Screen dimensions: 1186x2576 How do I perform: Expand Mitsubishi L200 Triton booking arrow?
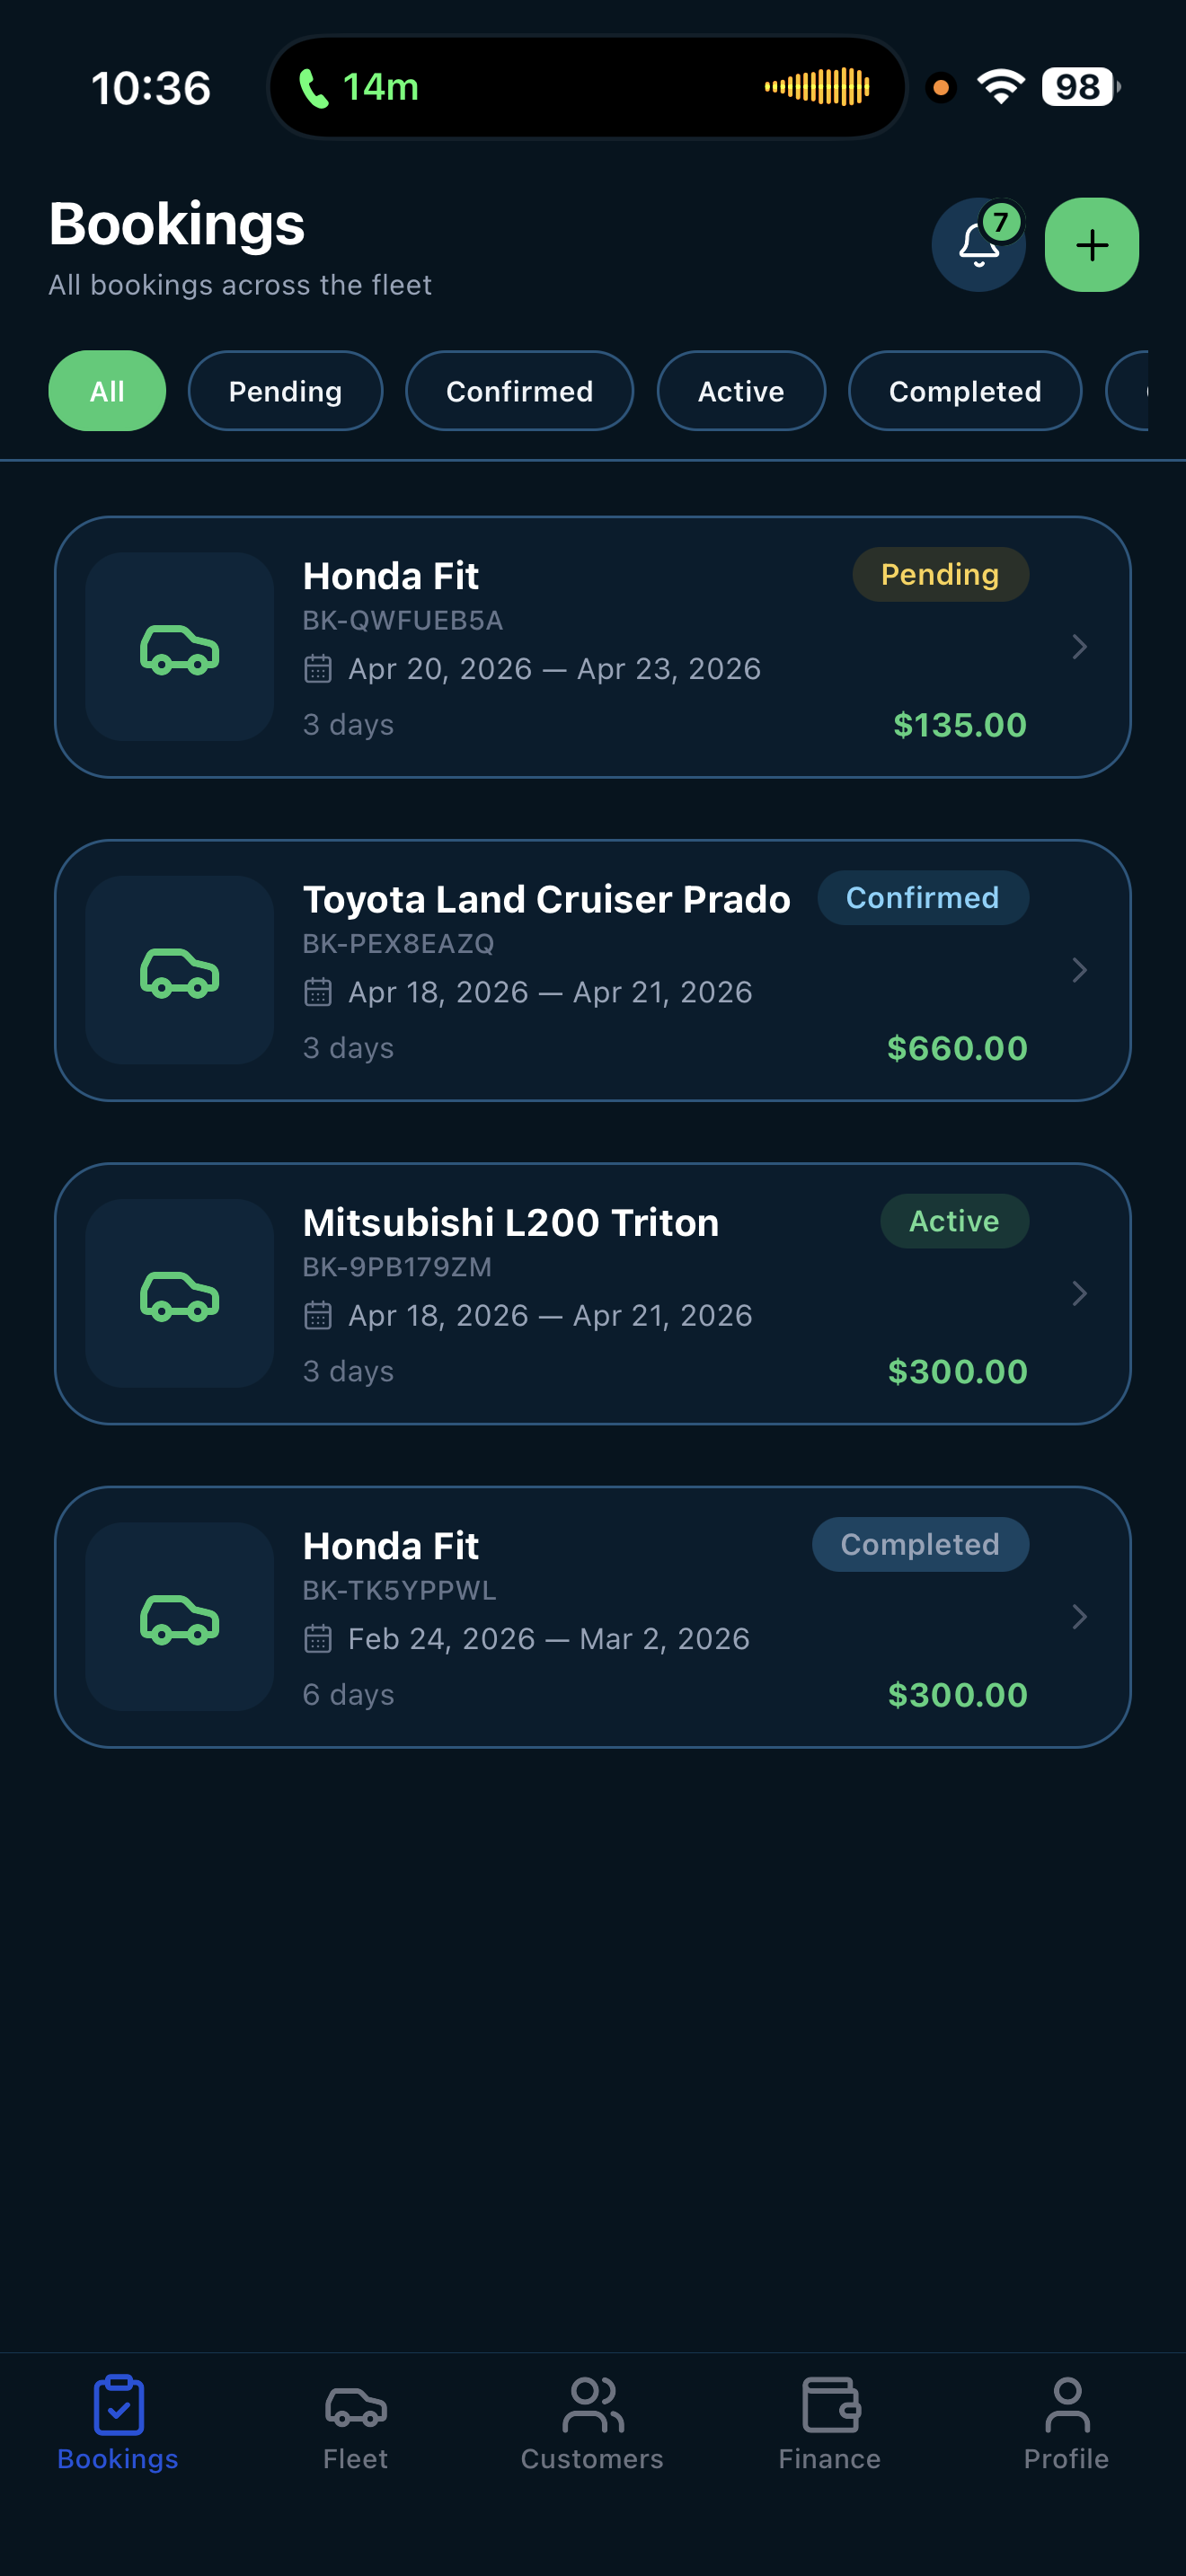[x=1079, y=1293]
